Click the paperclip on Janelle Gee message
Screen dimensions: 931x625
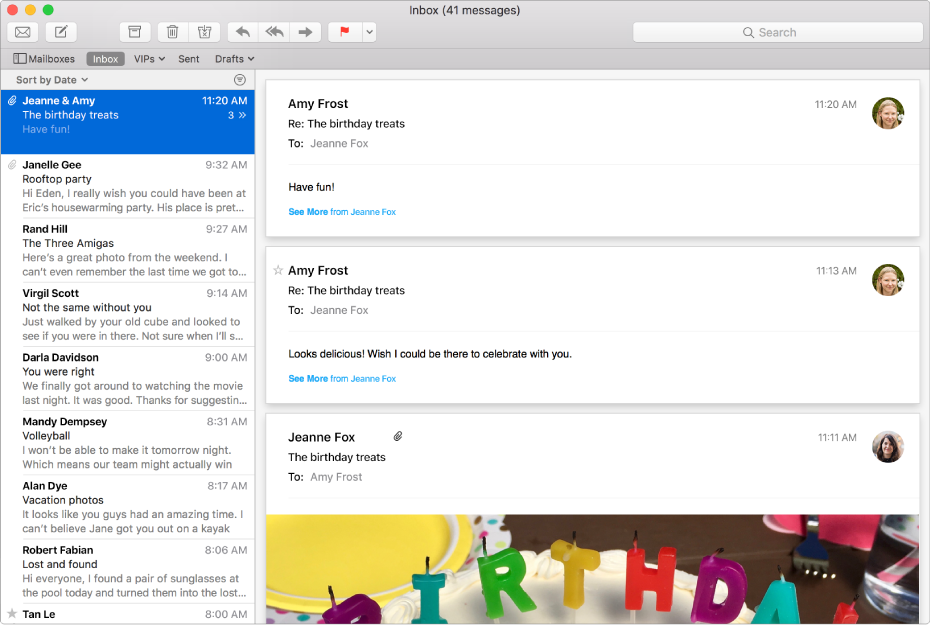(x=12, y=164)
